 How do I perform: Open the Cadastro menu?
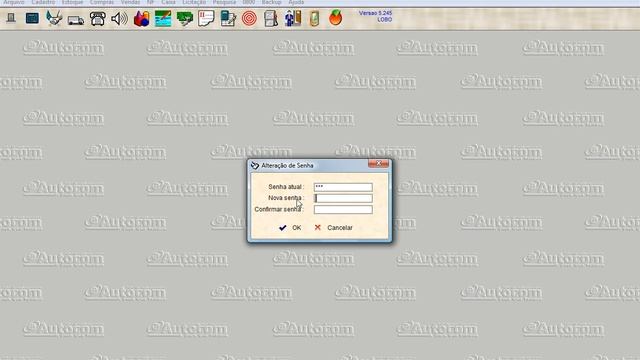pos(43,2)
